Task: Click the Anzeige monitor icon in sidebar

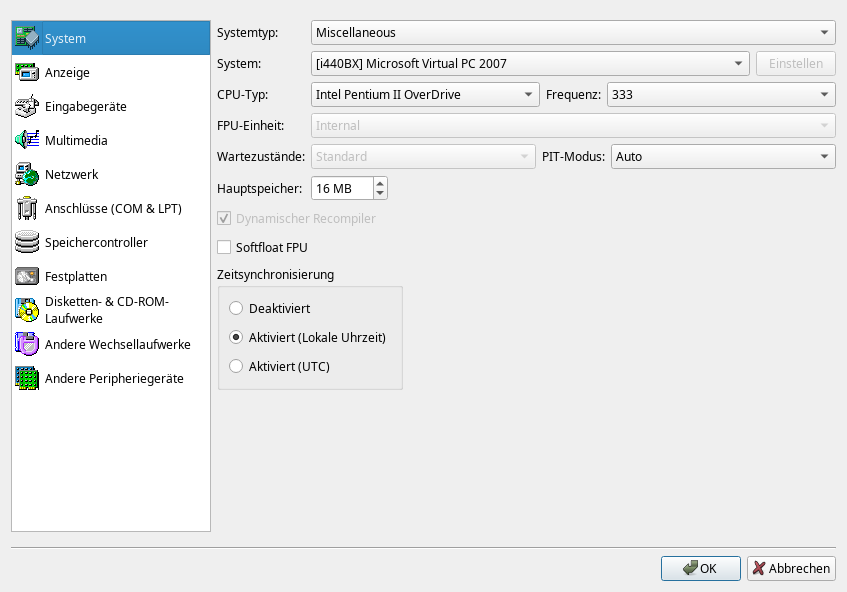Action: tap(27, 72)
